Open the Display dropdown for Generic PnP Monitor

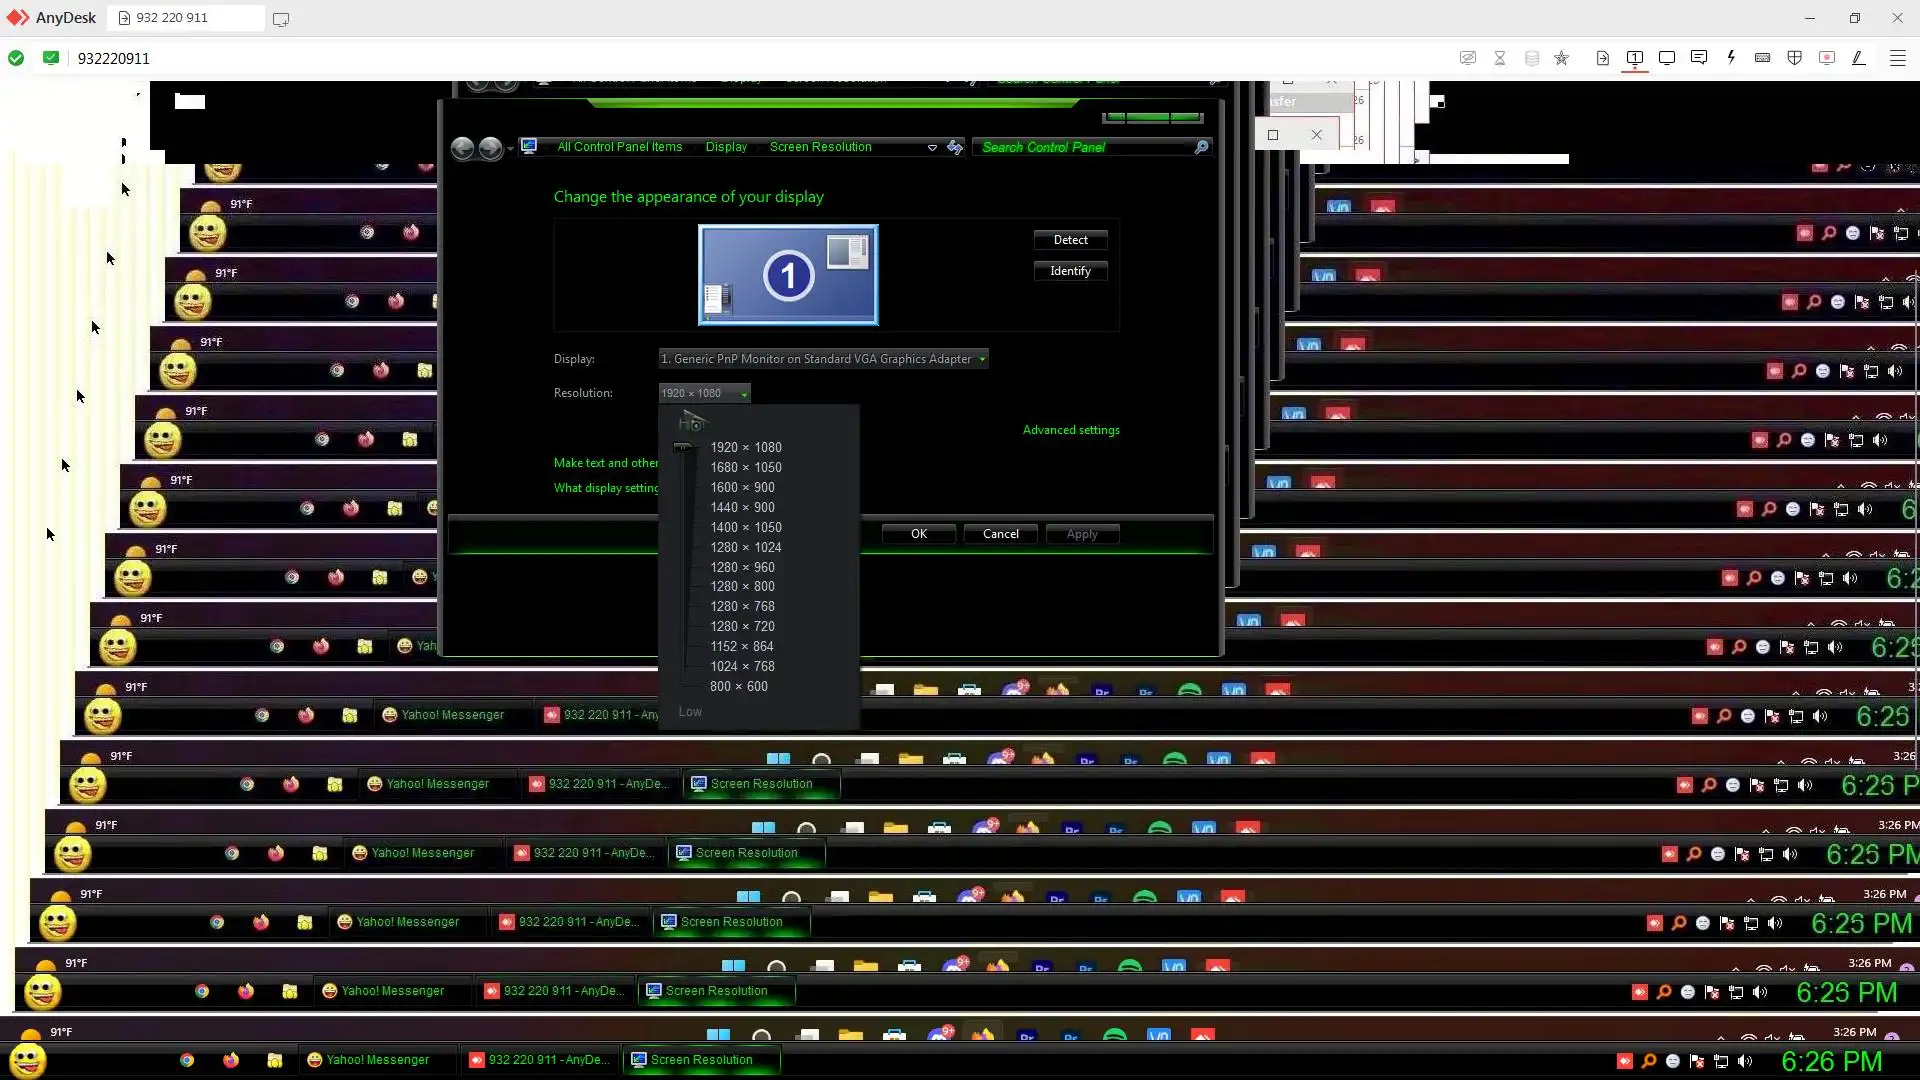pyautogui.click(x=823, y=359)
